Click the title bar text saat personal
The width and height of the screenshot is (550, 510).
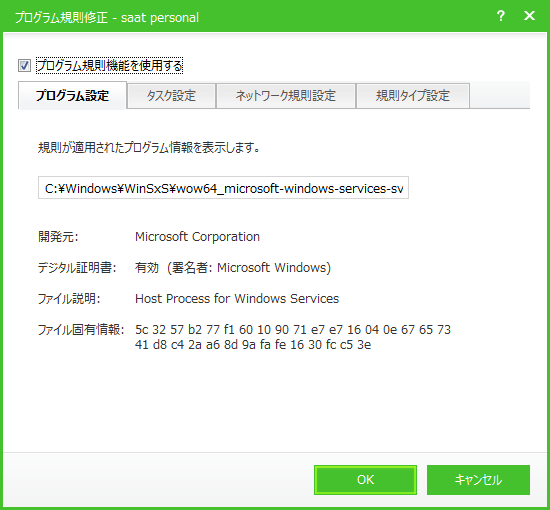(x=160, y=18)
